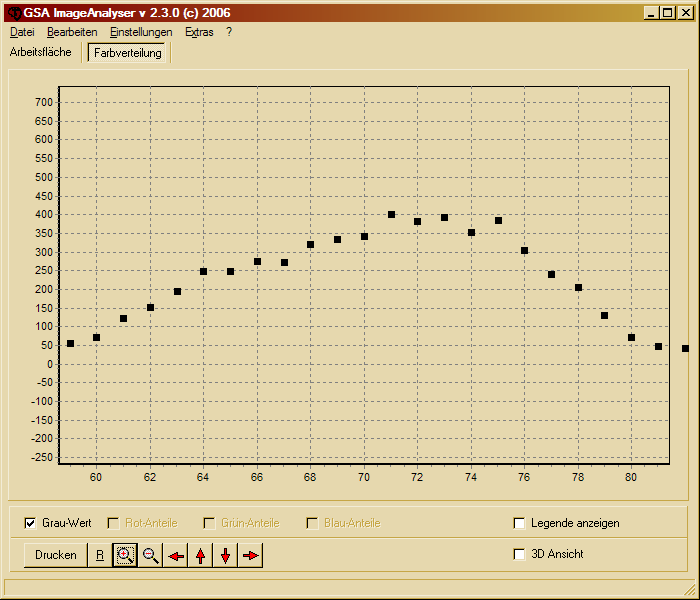Pan chart up with red arrow
Screen dimensions: 700x600
201,555
